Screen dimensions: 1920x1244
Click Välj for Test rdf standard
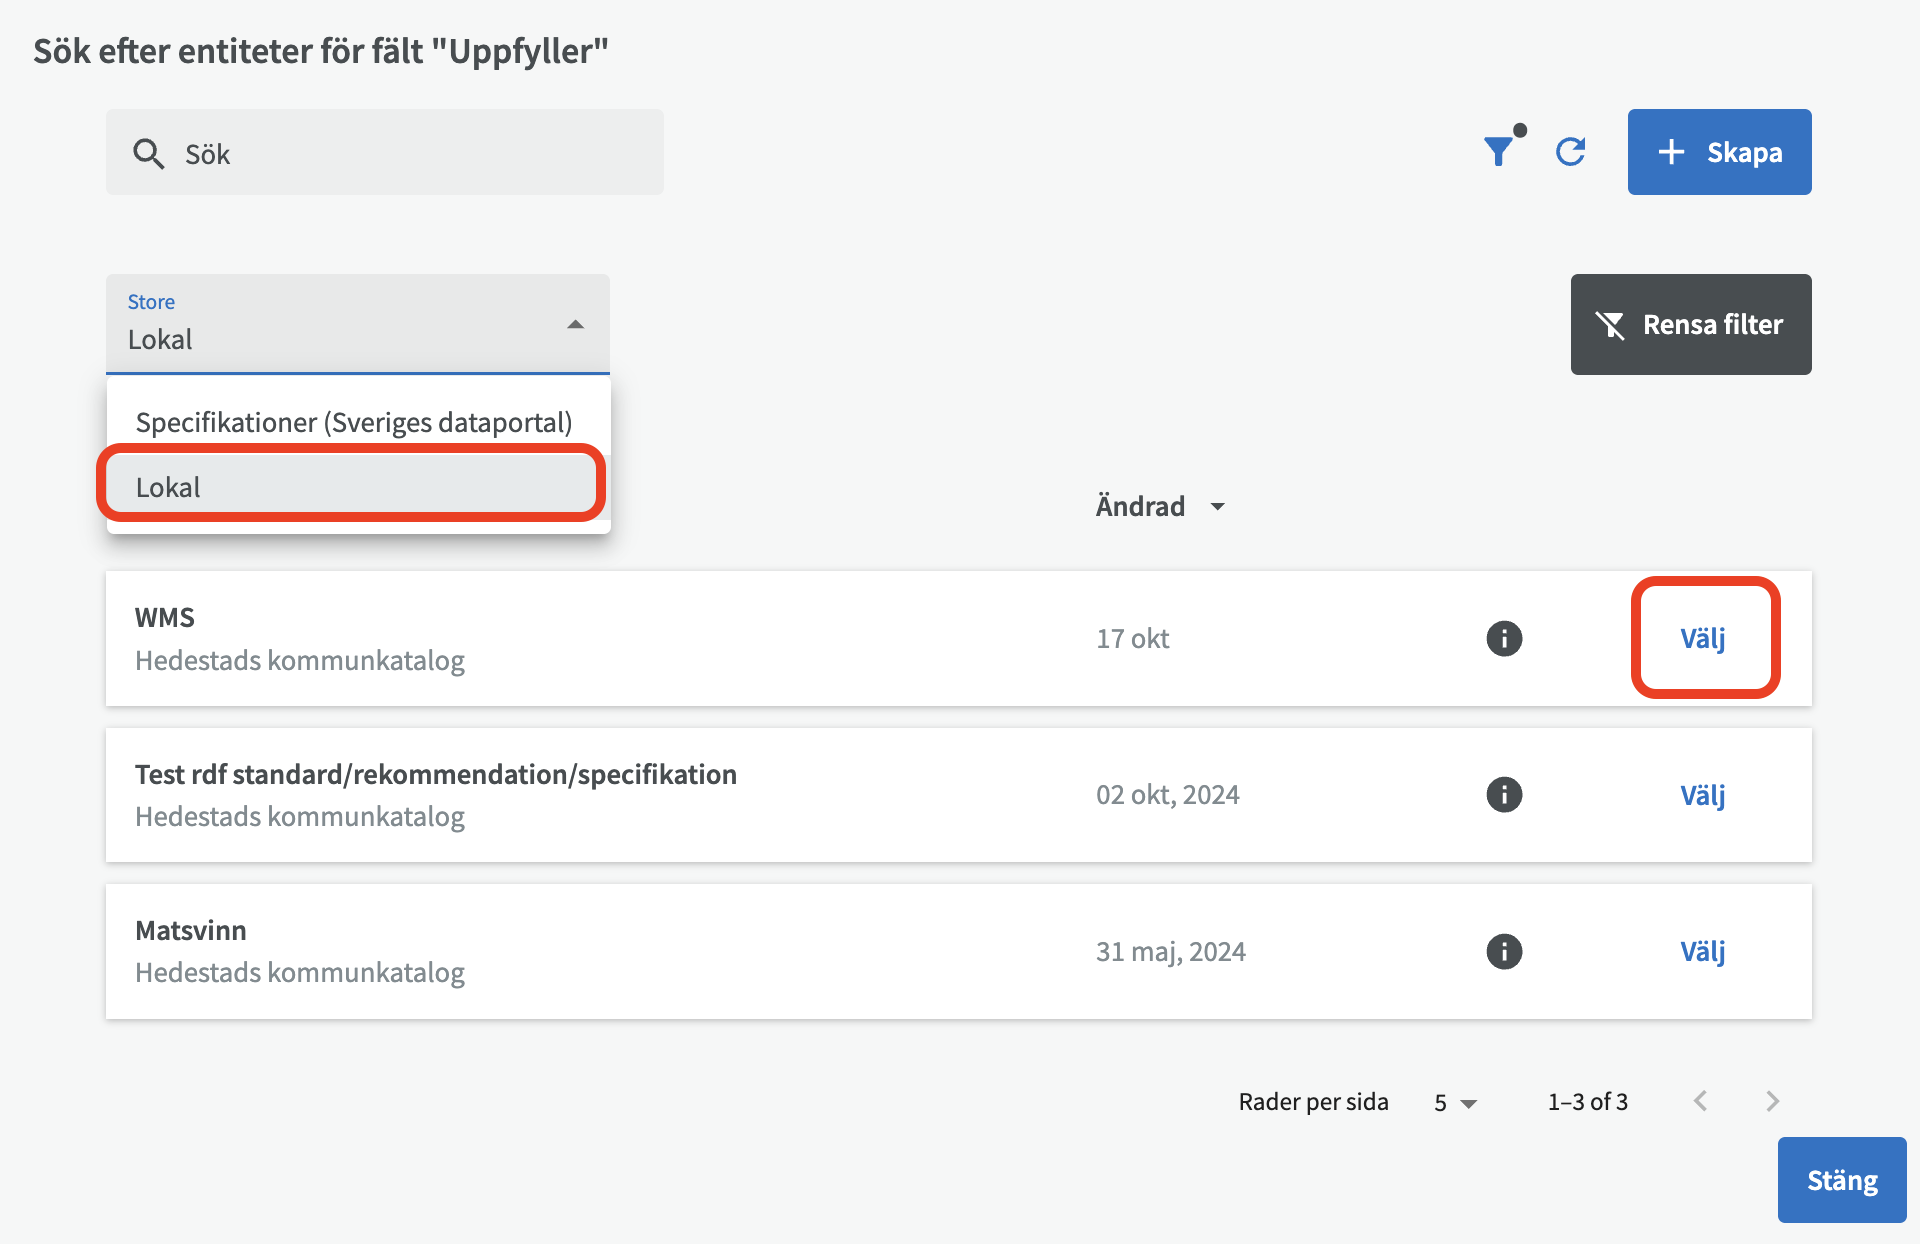tap(1703, 795)
